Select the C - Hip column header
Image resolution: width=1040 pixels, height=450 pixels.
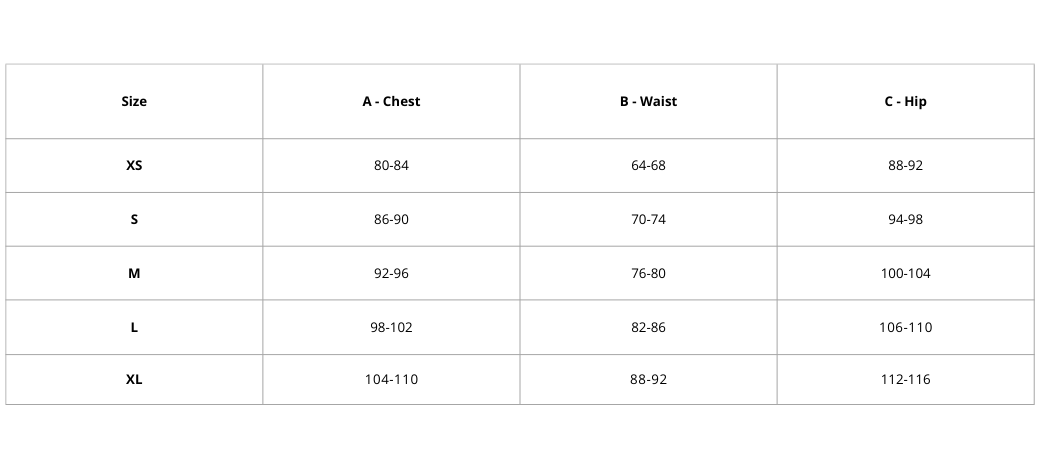905,101
